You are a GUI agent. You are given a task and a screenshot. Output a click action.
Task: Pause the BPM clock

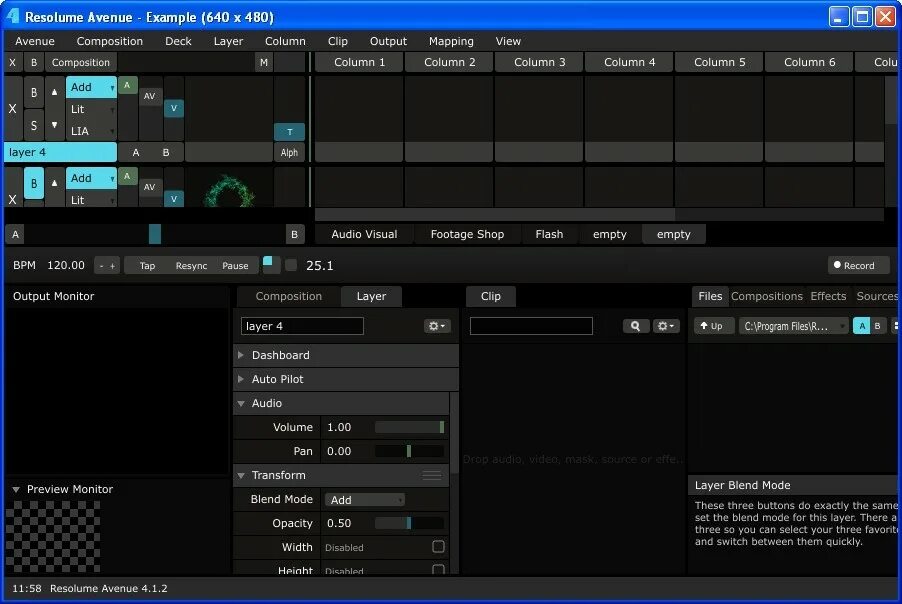coord(235,266)
